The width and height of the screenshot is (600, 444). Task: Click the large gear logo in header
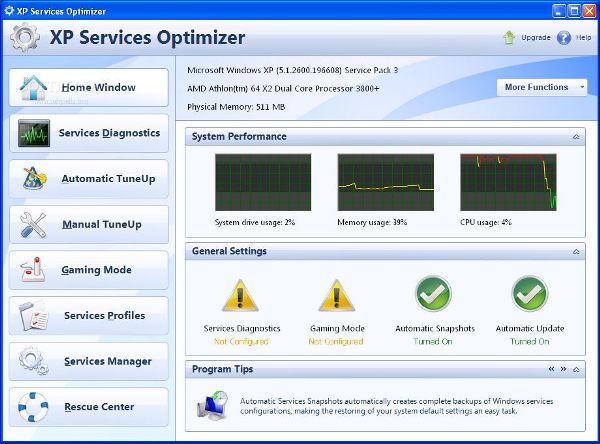[x=25, y=37]
